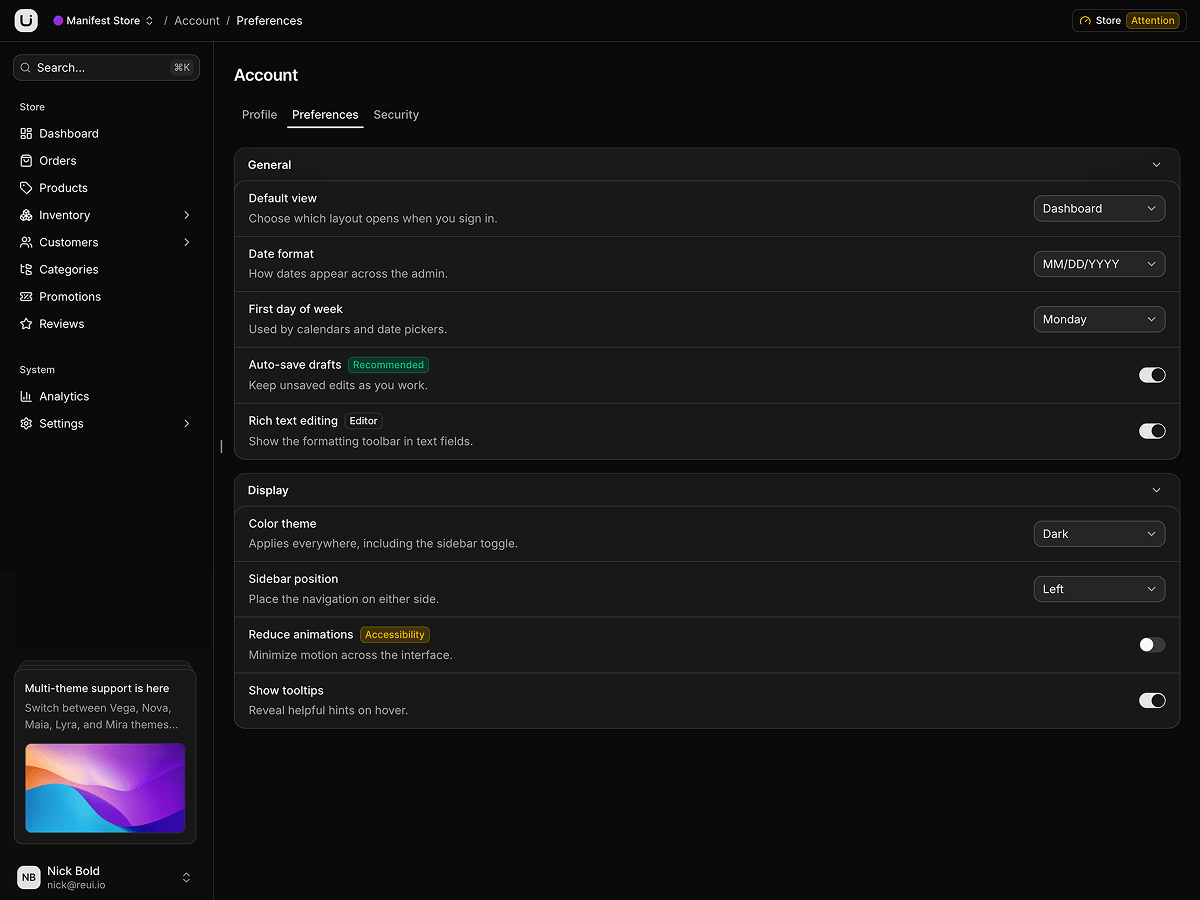
Task: Open Analytics in the sidebar
Action: [x=106, y=396]
